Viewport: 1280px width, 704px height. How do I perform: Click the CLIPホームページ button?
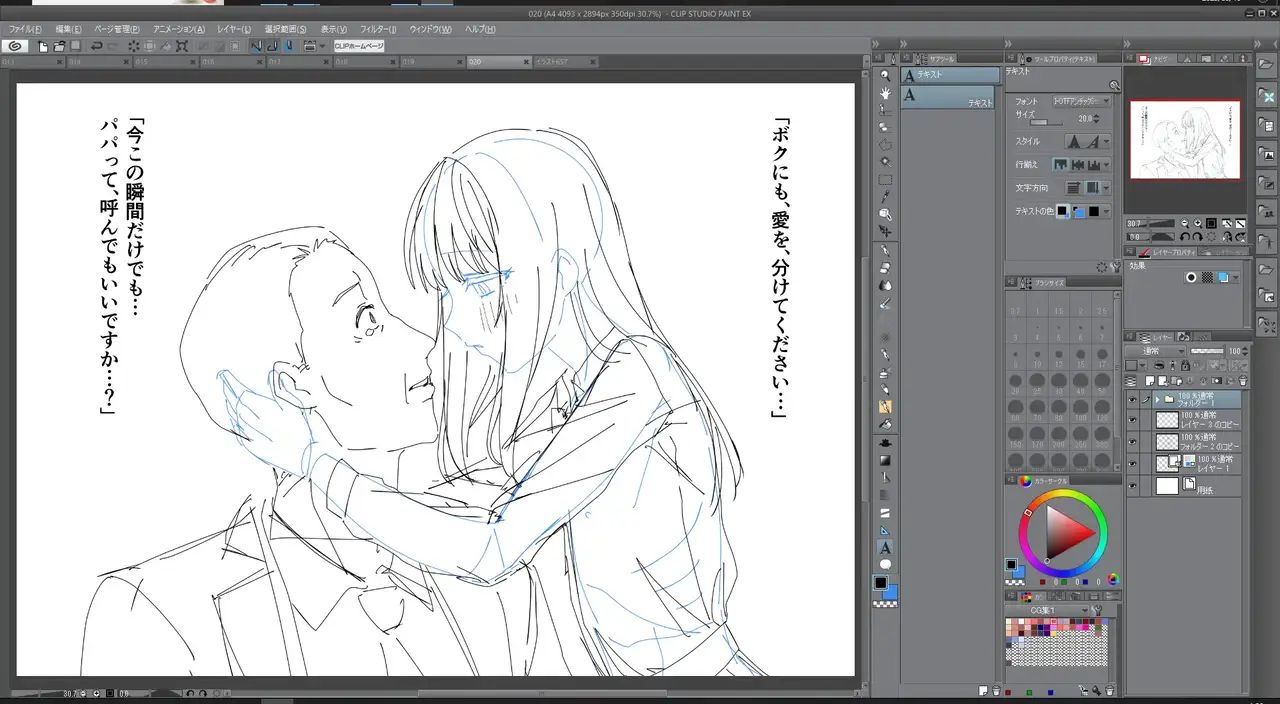(x=358, y=46)
